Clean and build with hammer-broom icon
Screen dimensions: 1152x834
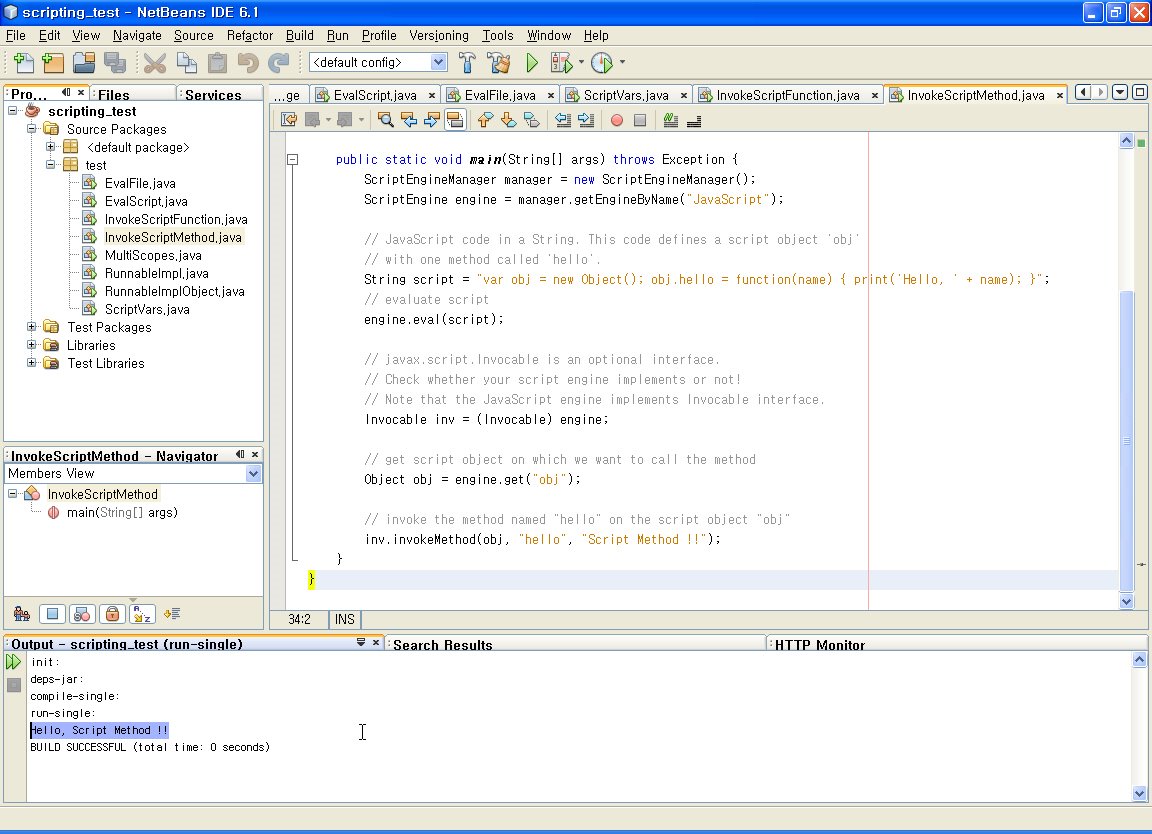click(x=500, y=63)
